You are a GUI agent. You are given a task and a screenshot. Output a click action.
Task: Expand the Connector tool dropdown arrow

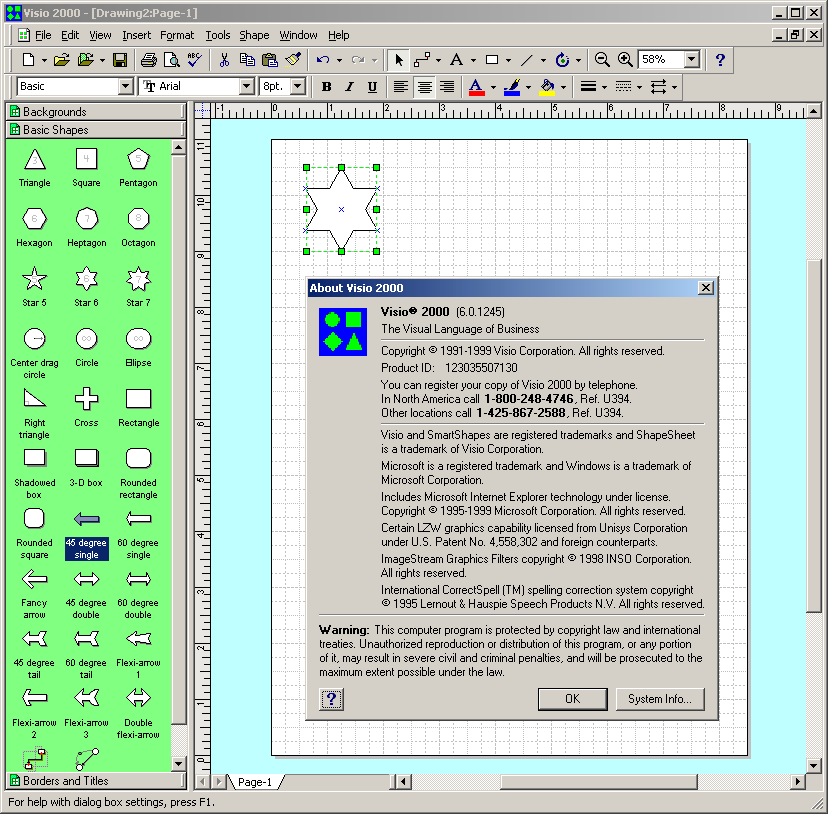tap(438, 60)
